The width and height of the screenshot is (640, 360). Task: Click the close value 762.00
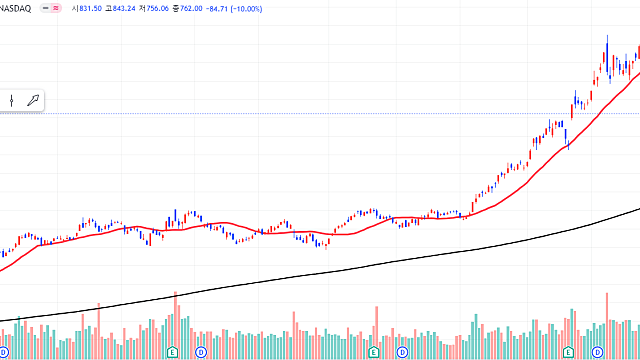tap(191, 9)
